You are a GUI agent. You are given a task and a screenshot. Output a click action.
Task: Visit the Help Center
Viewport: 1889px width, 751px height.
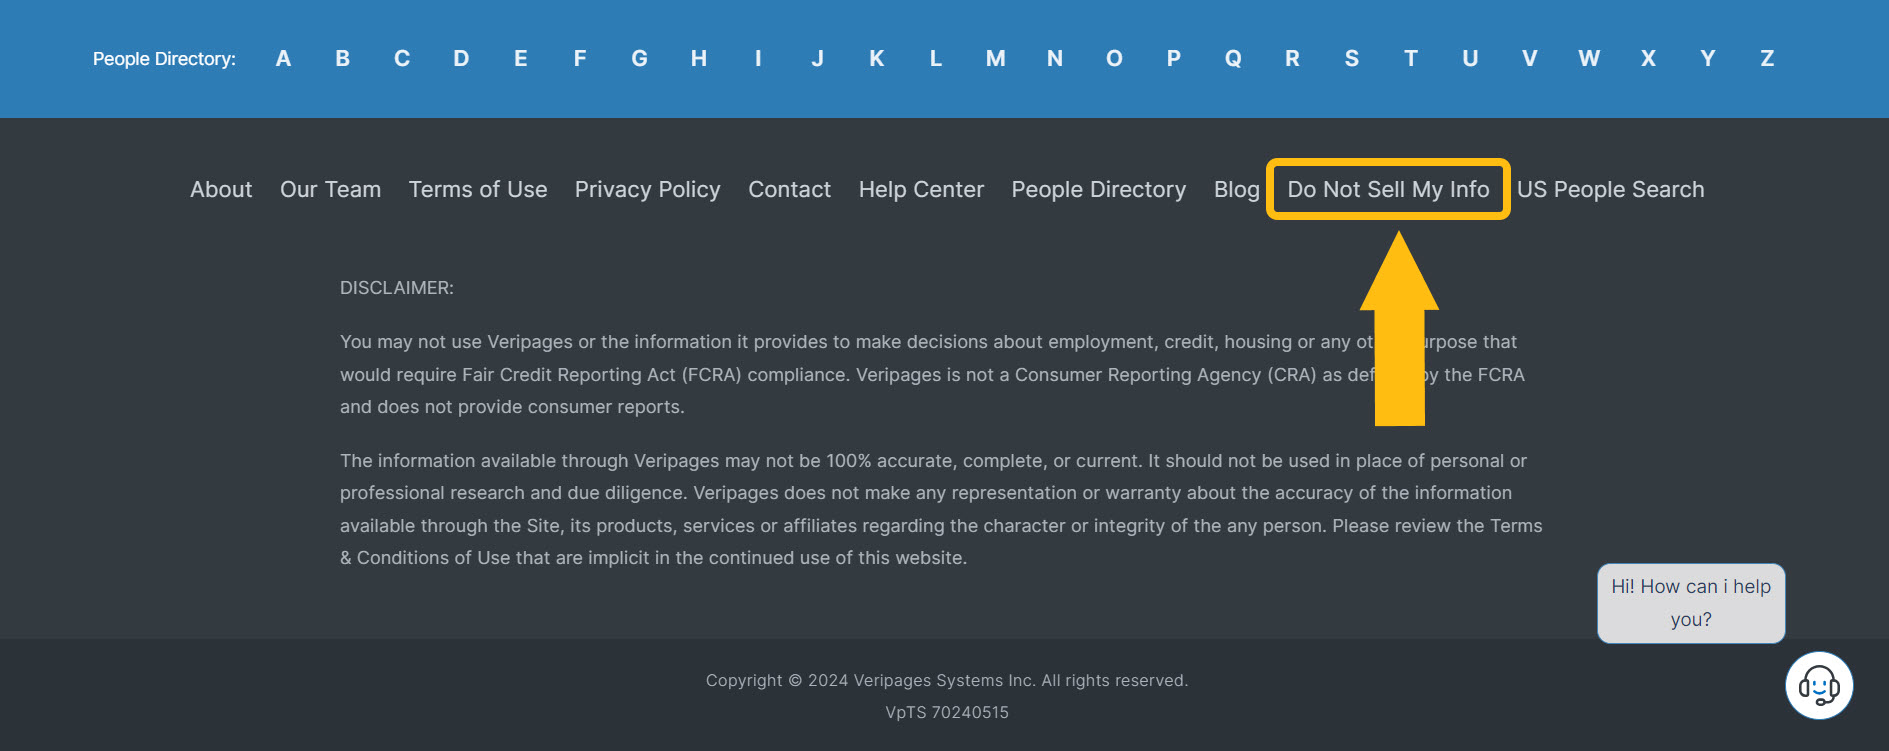pos(921,189)
